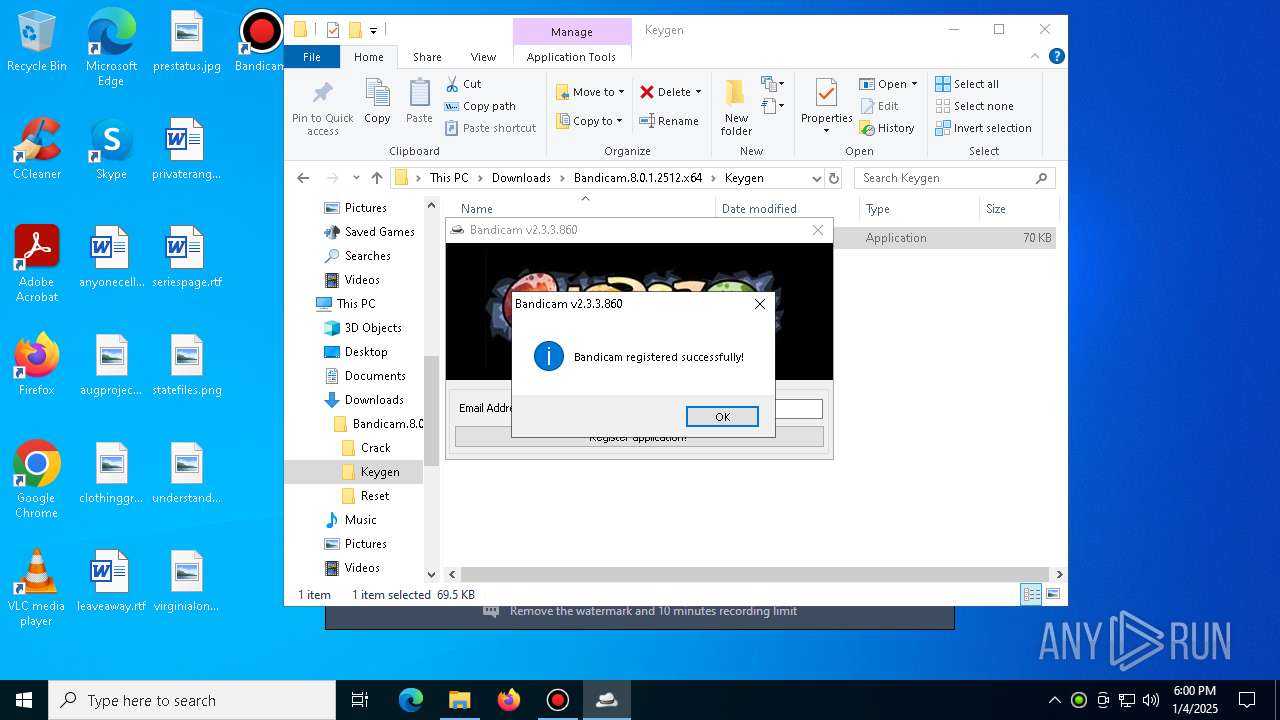
Task: Open the Delete dropdown arrow
Action: 698,92
